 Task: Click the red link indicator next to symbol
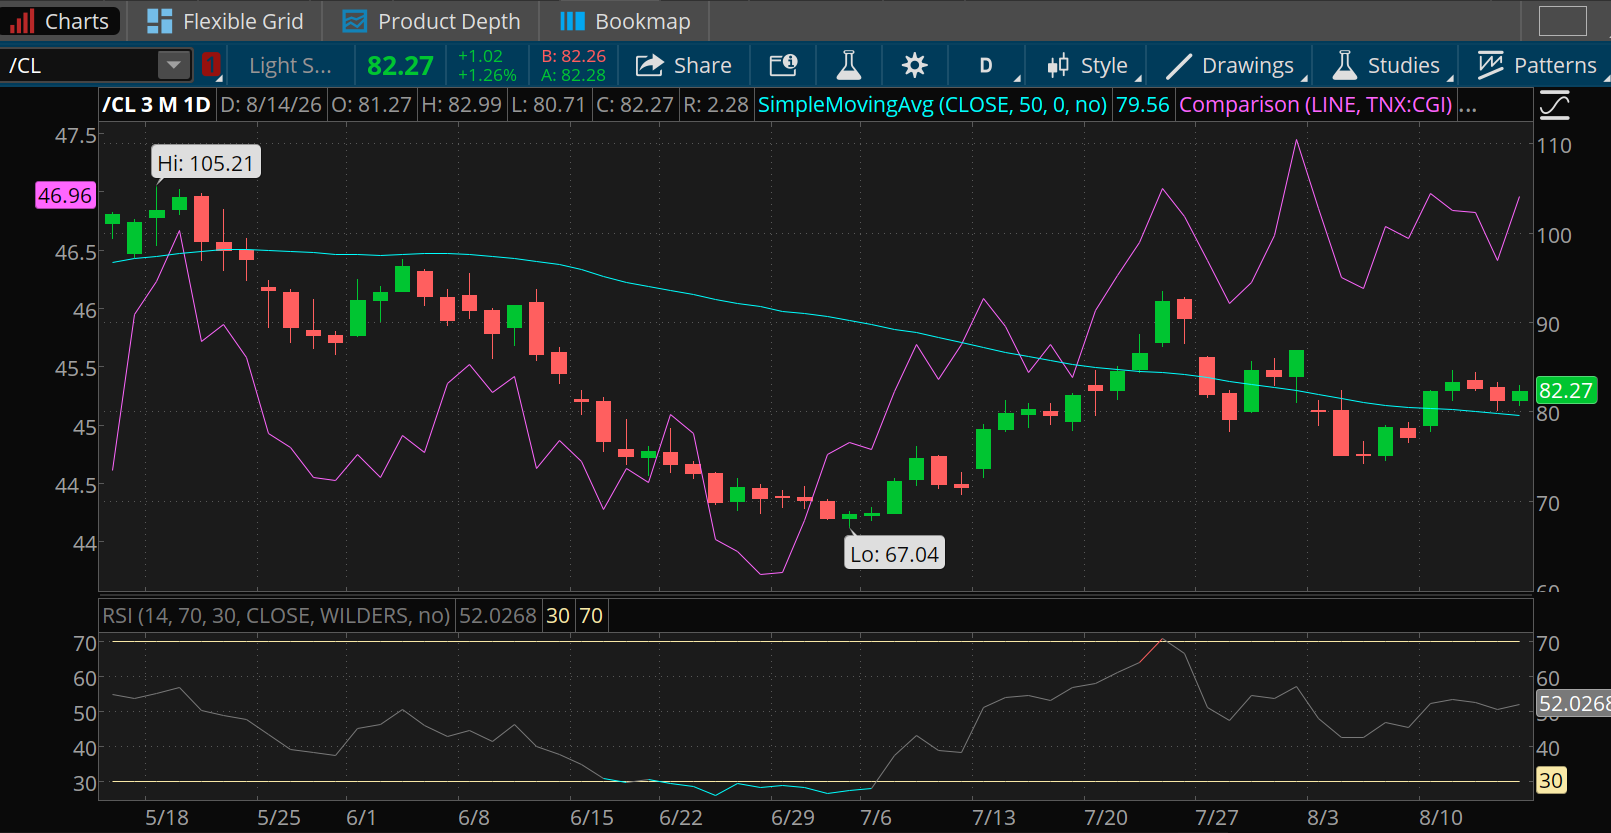click(210, 65)
